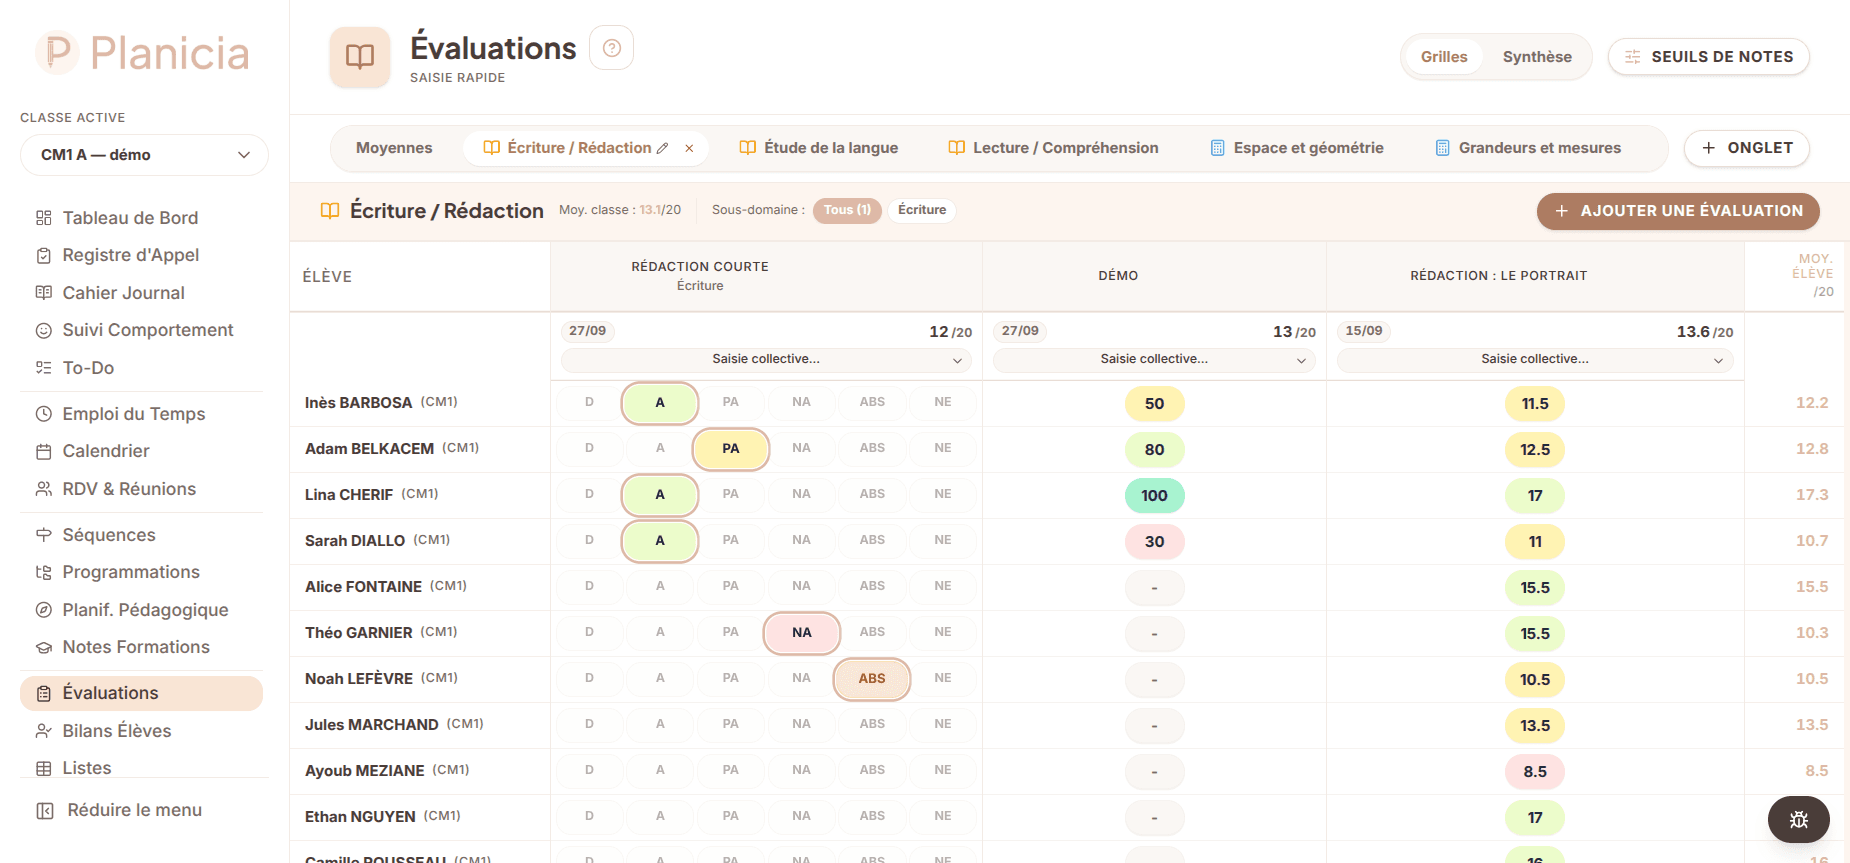The width and height of the screenshot is (1850, 863).
Task: Open the Lecture / Compréhension tab
Action: point(1053,148)
